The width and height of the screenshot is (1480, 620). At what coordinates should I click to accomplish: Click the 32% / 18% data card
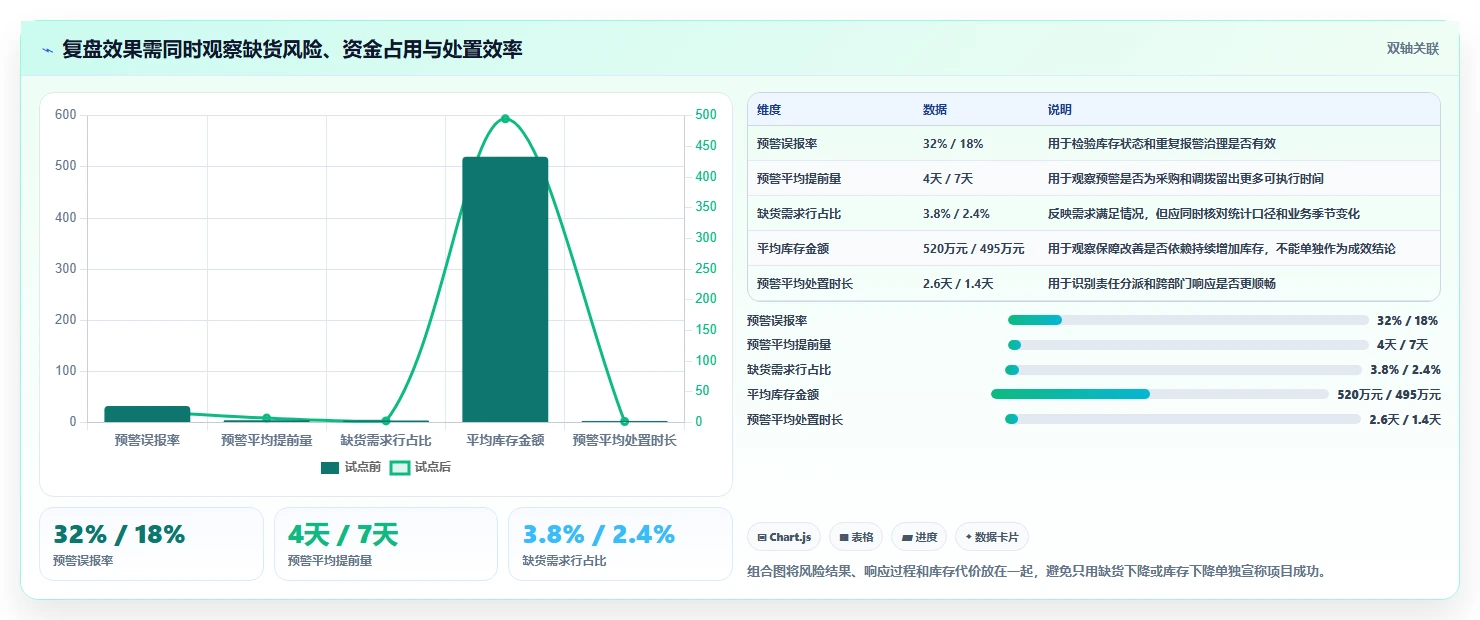pos(151,544)
